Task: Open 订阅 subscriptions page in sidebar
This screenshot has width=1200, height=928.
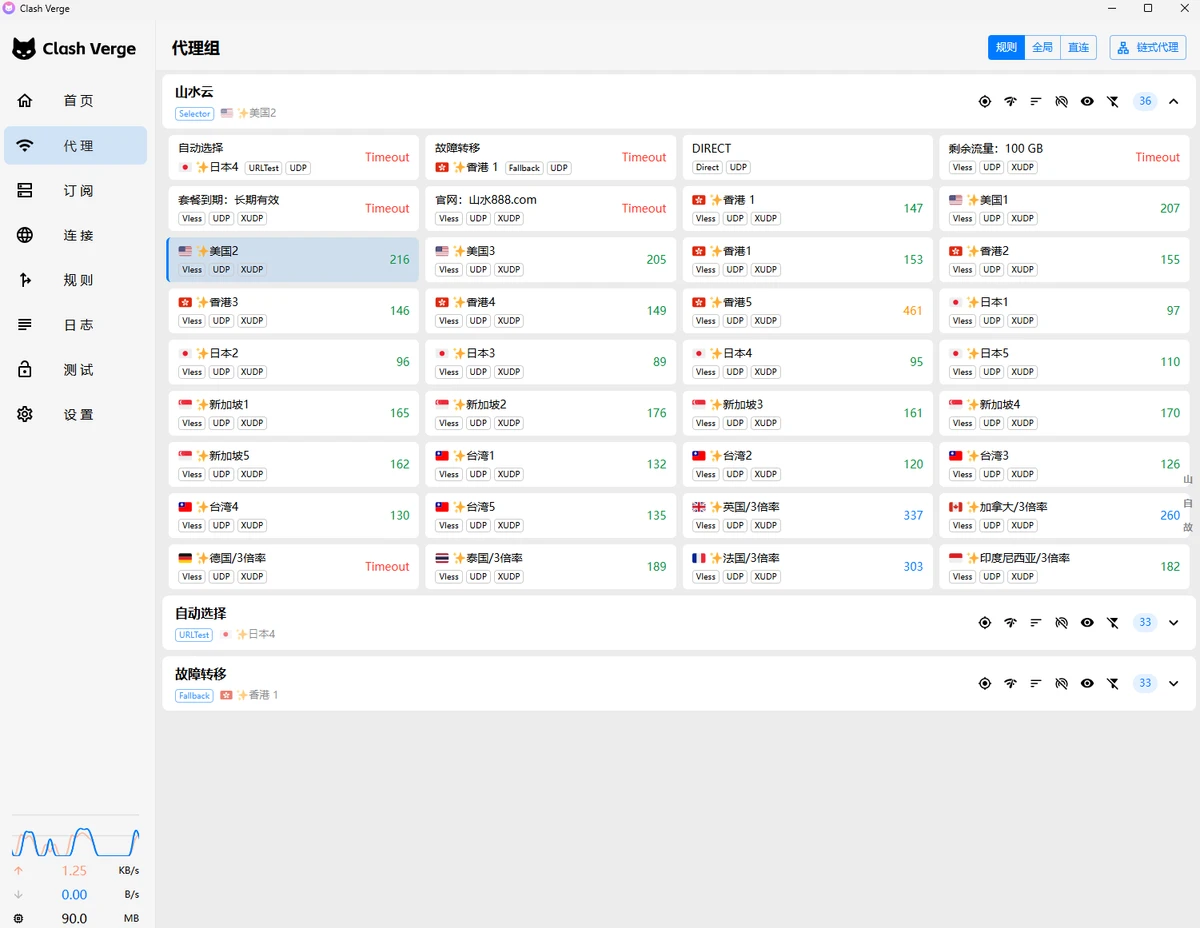Action: (76, 190)
